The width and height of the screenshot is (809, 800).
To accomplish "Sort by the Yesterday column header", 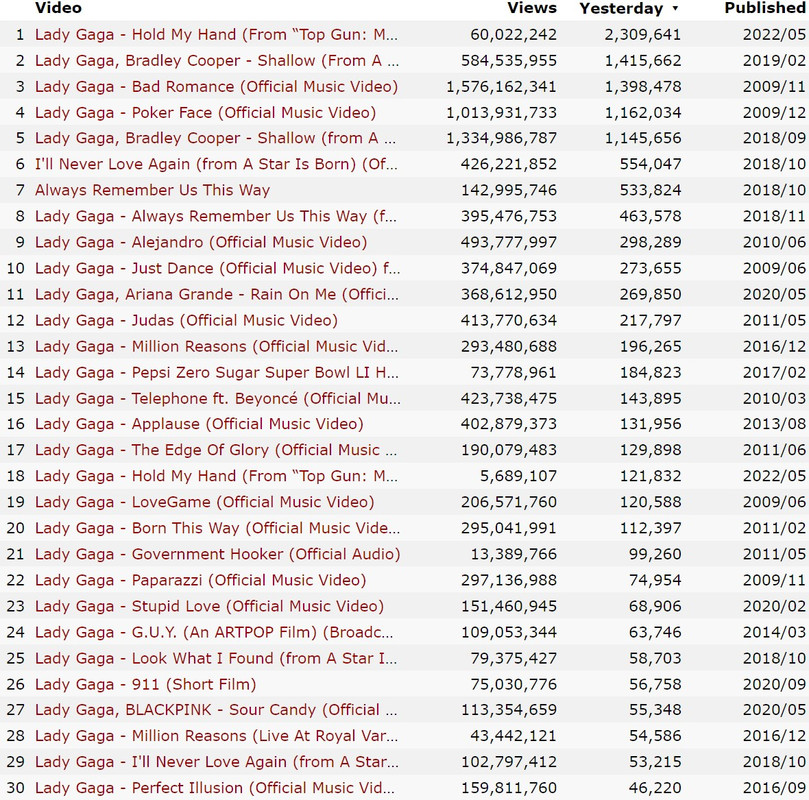I will point(621,8).
